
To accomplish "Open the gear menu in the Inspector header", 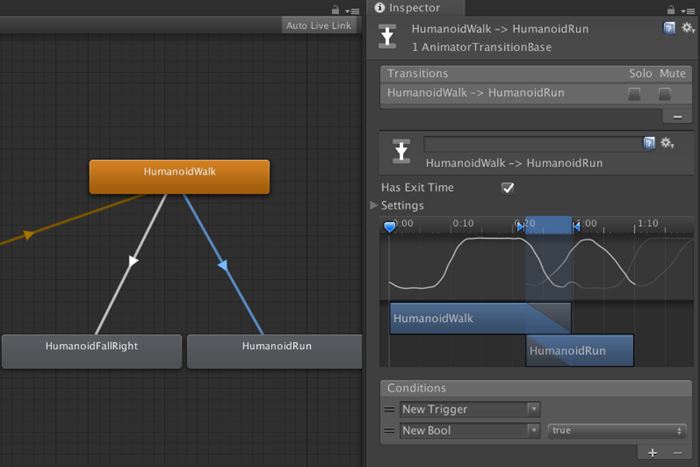I will pyautogui.click(x=688, y=29).
